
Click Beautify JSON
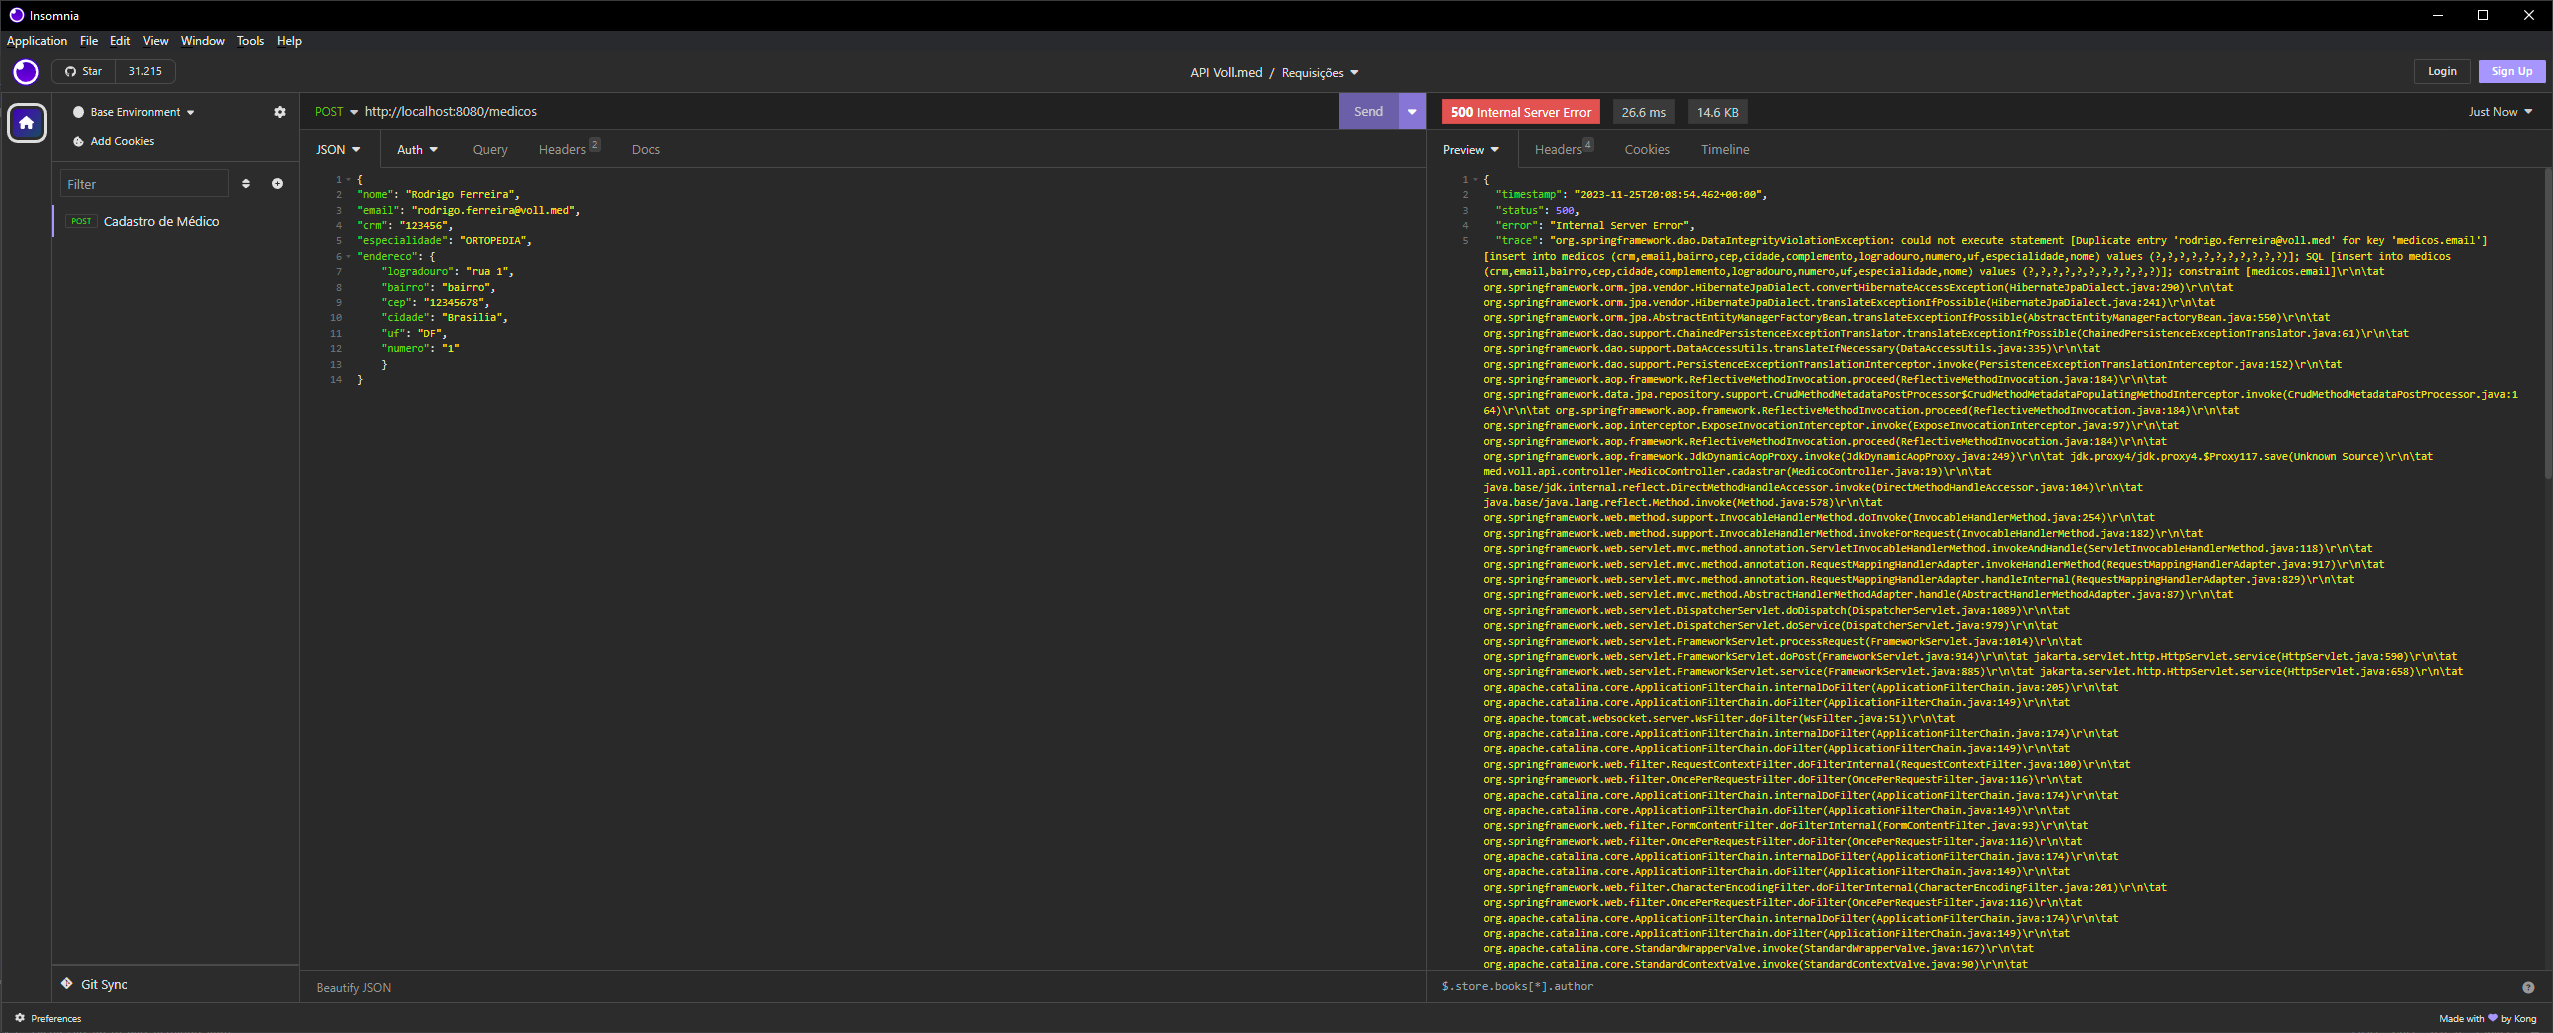pos(354,987)
